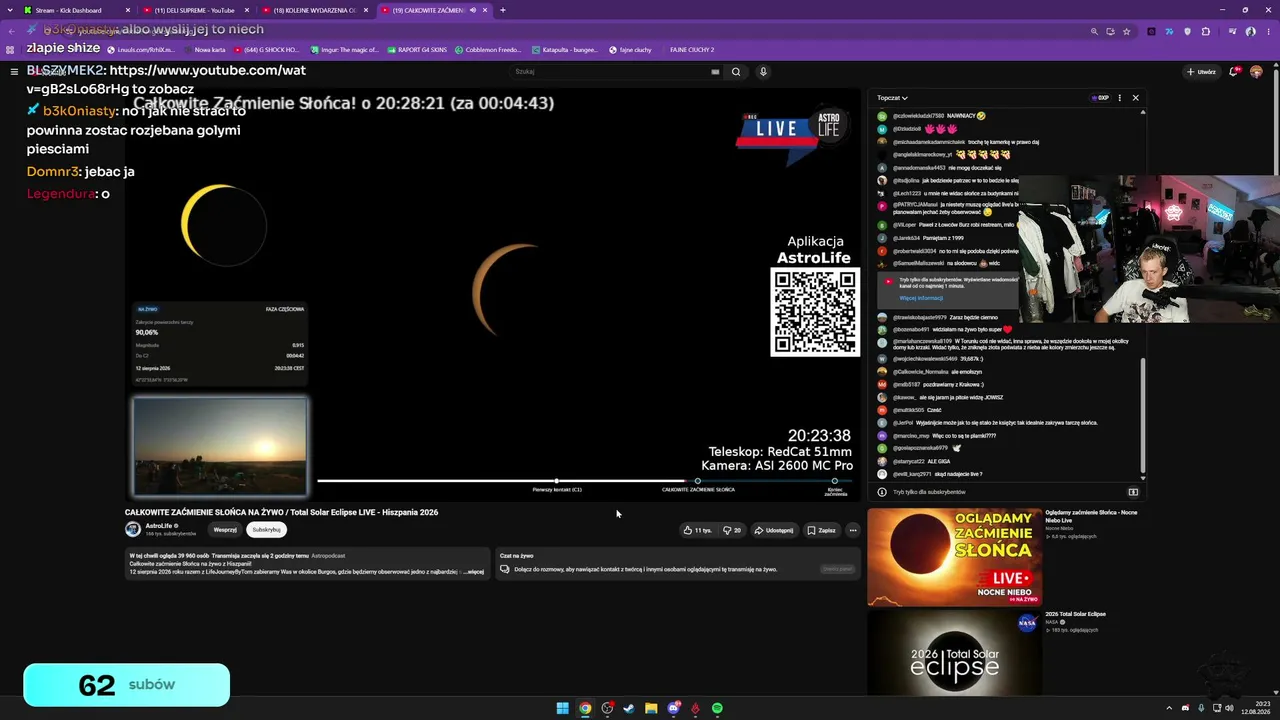Open the on-screen keyboard icon in search box
This screenshot has height=720, width=1280.
(x=715, y=72)
